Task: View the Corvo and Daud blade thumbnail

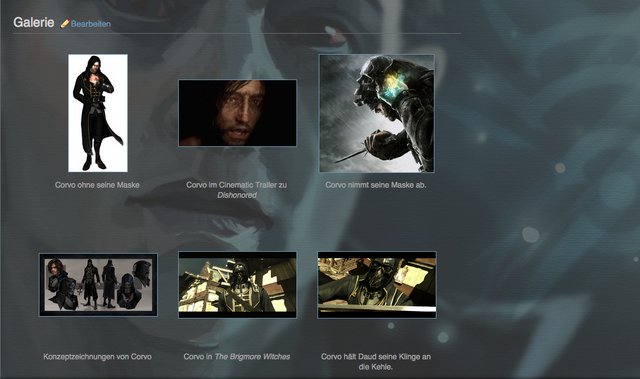Action: point(377,285)
